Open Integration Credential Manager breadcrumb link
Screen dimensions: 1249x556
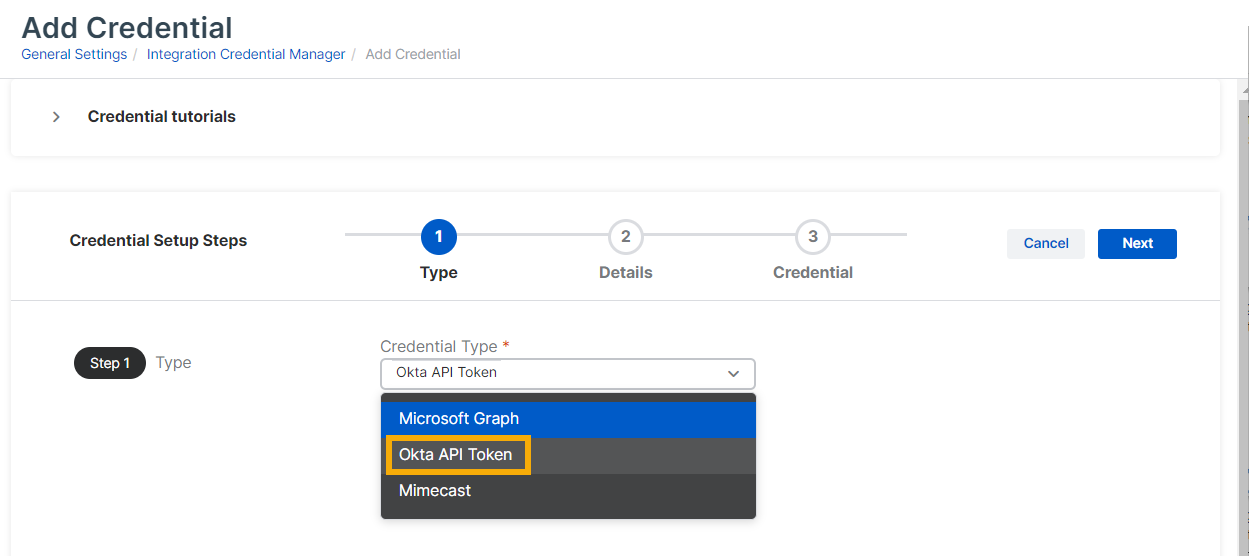(246, 54)
